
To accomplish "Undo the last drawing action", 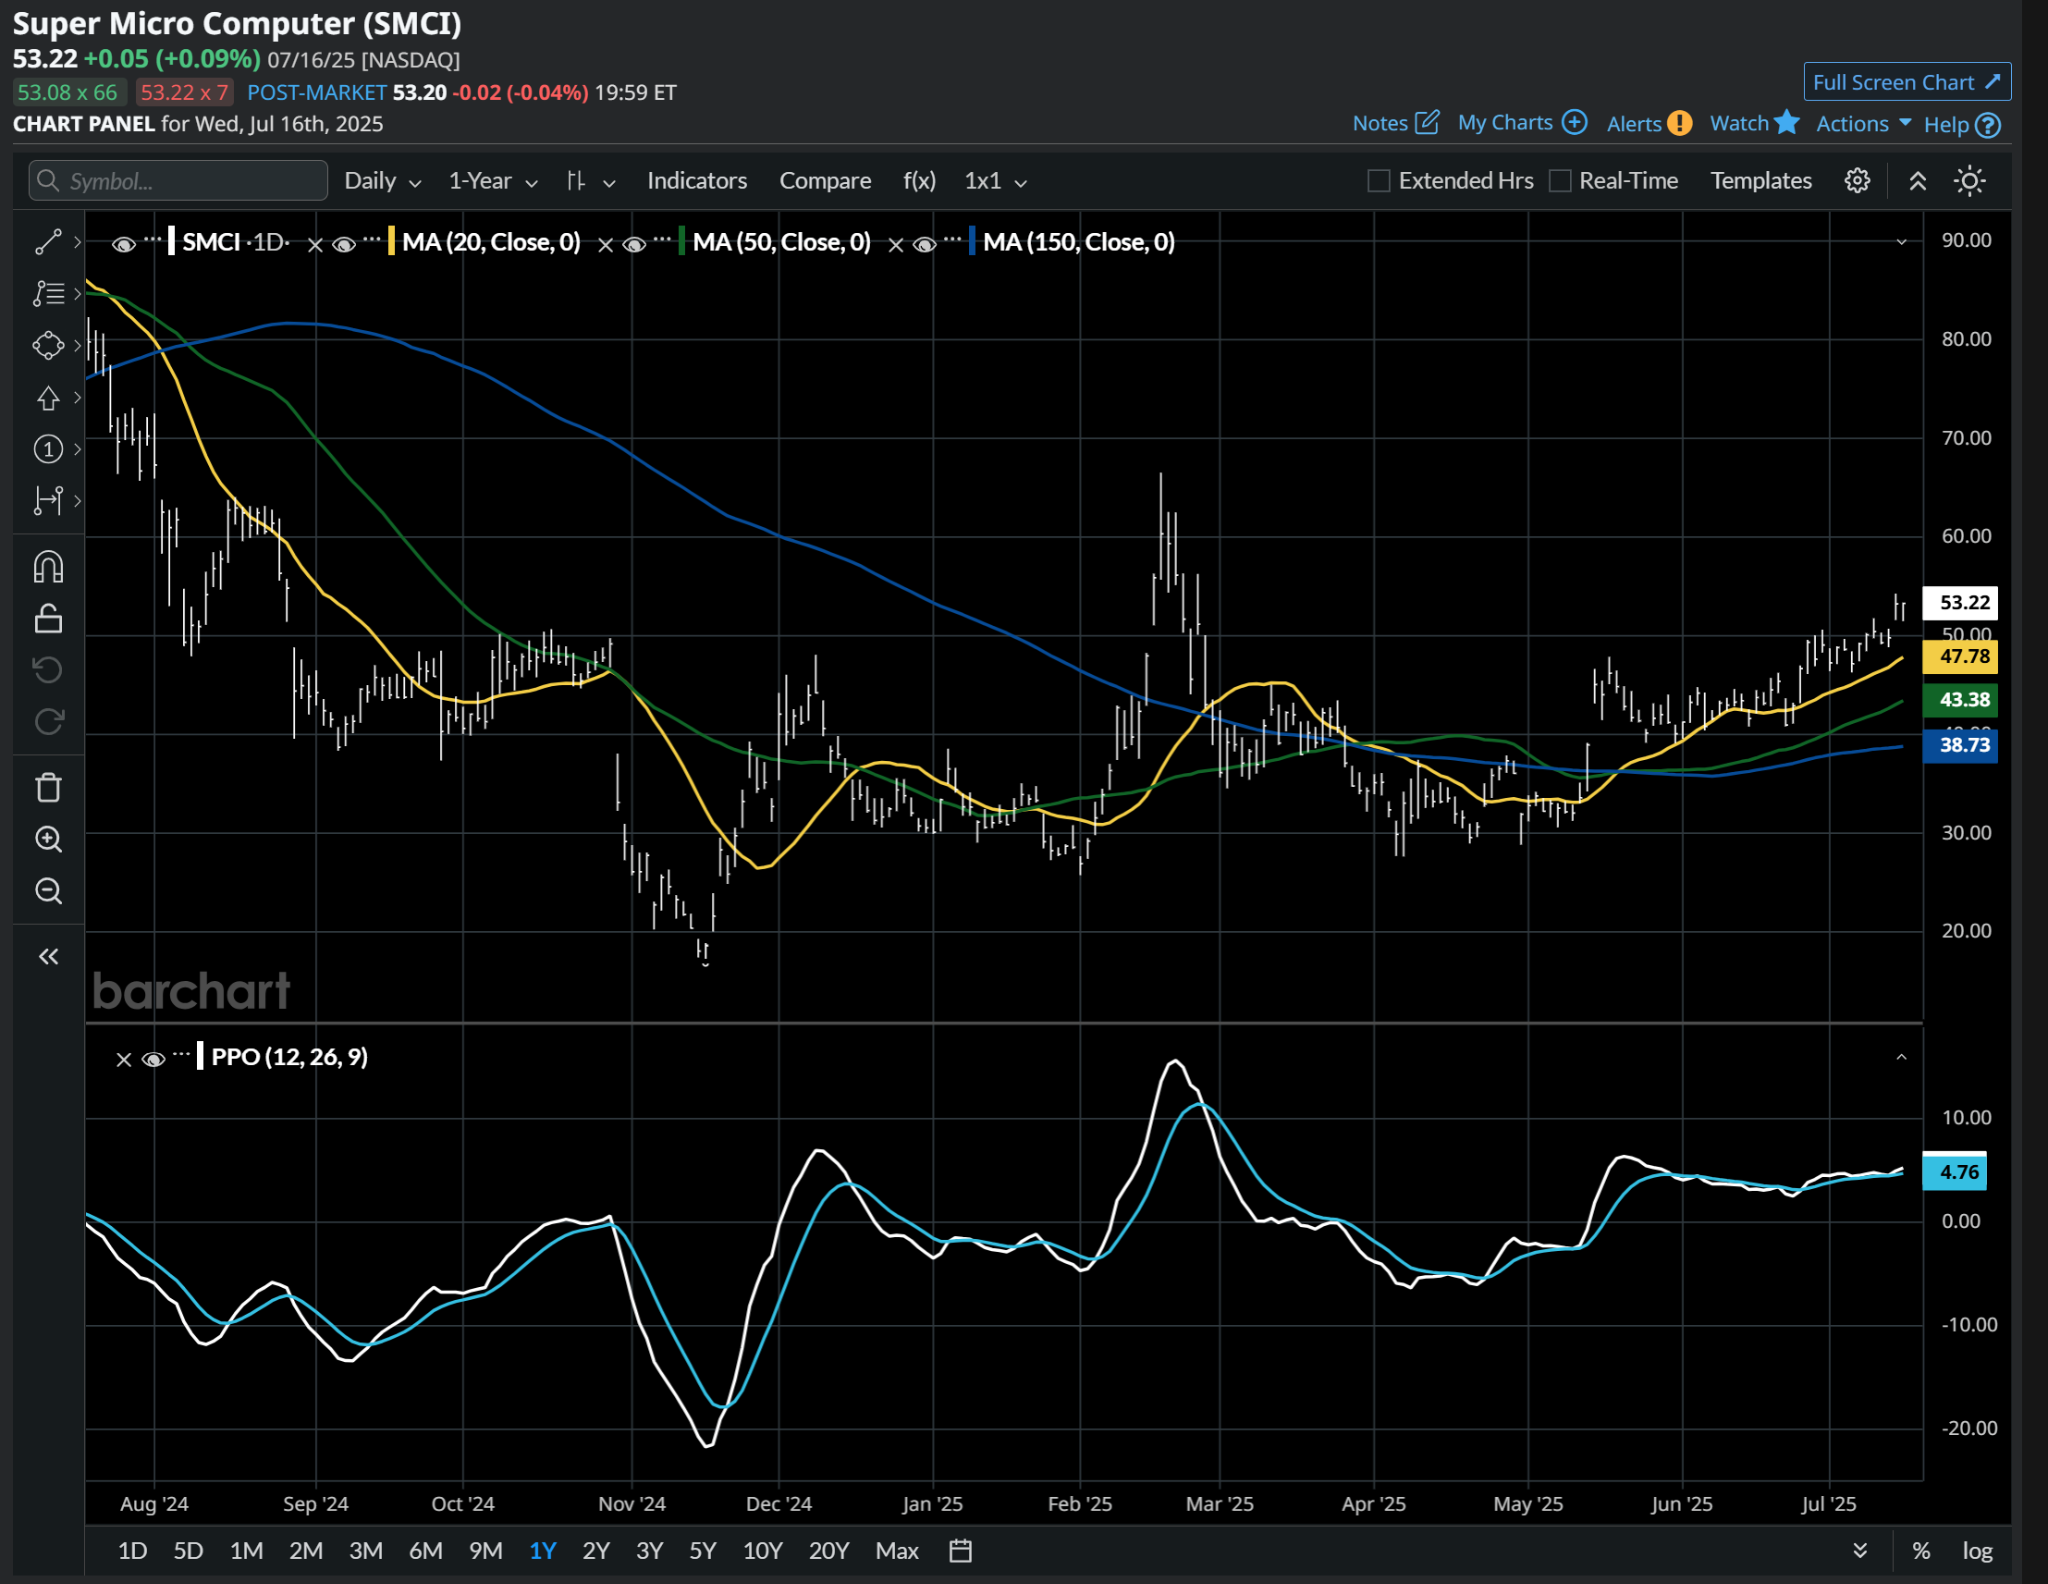I will 48,670.
